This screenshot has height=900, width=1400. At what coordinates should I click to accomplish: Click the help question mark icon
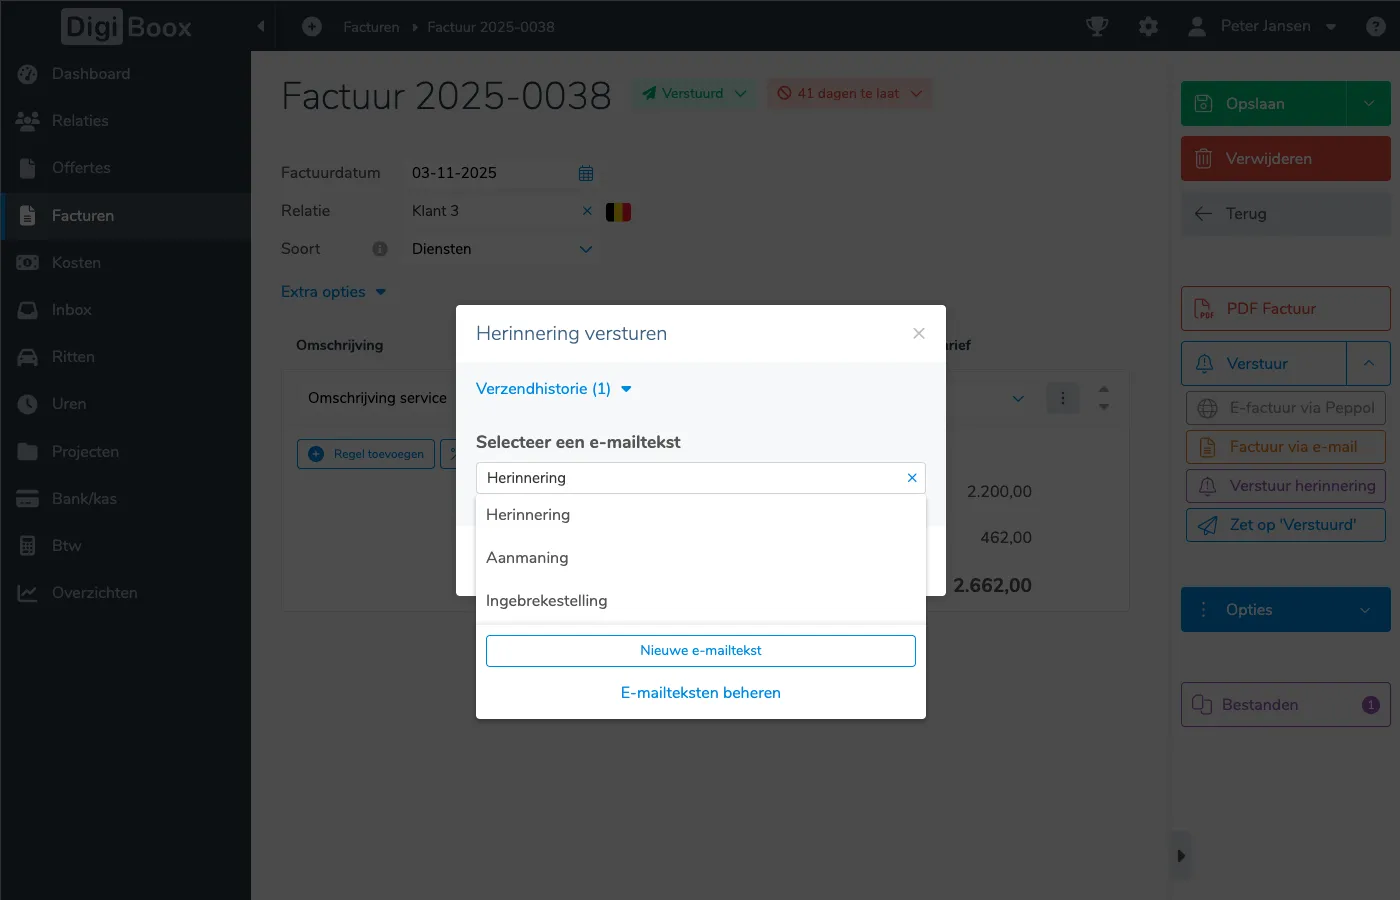(x=1375, y=27)
